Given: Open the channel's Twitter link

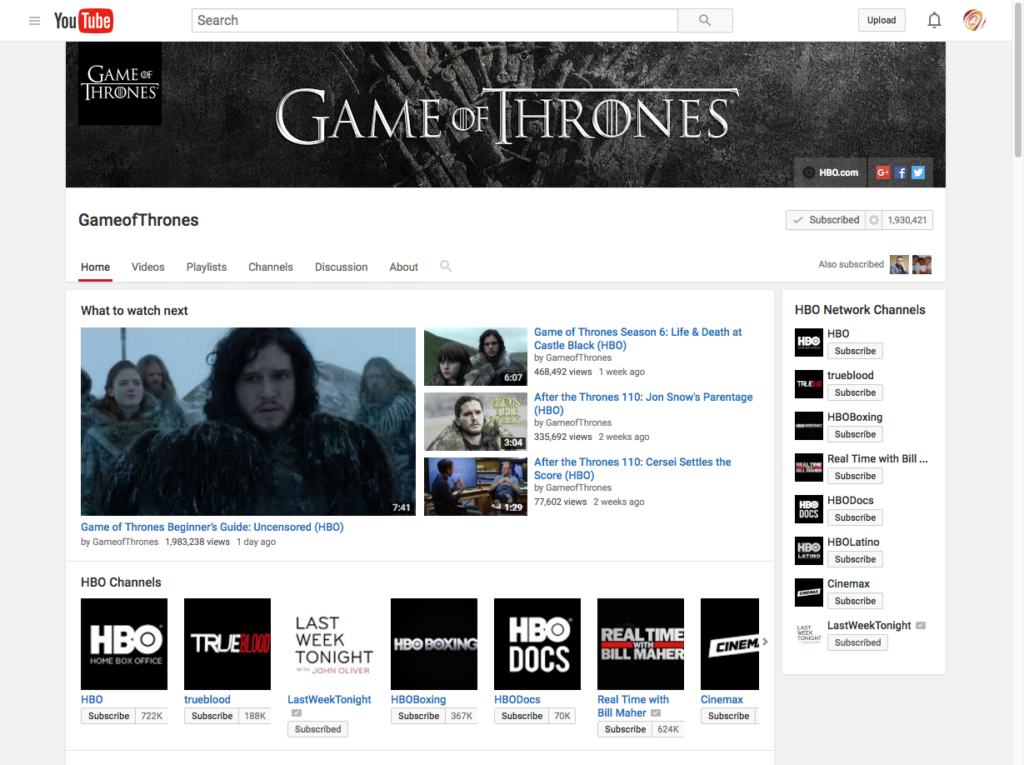Looking at the screenshot, I should tap(918, 172).
